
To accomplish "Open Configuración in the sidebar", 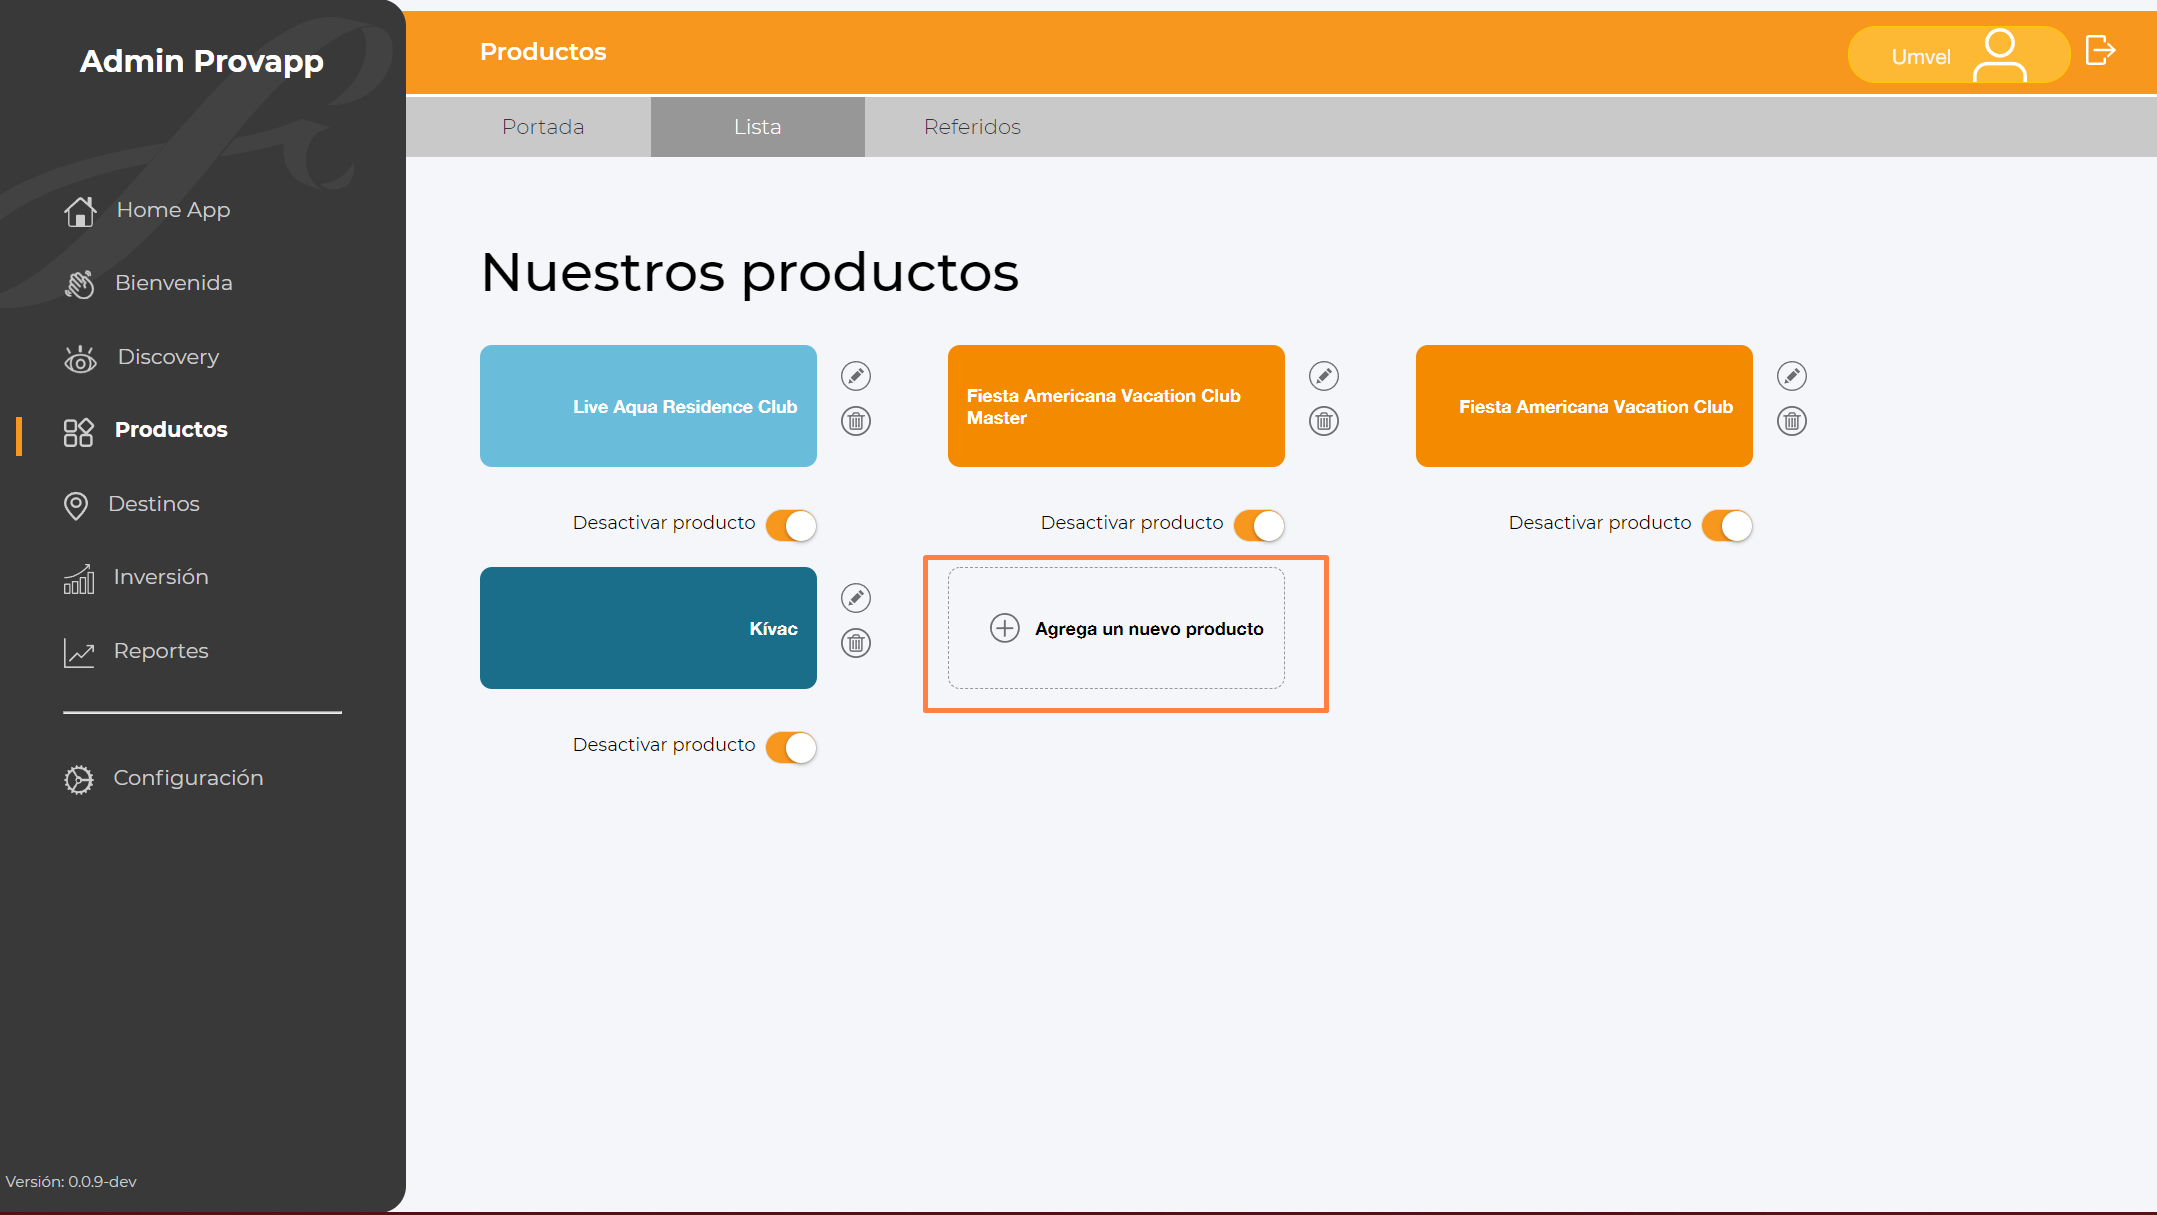I will click(188, 778).
